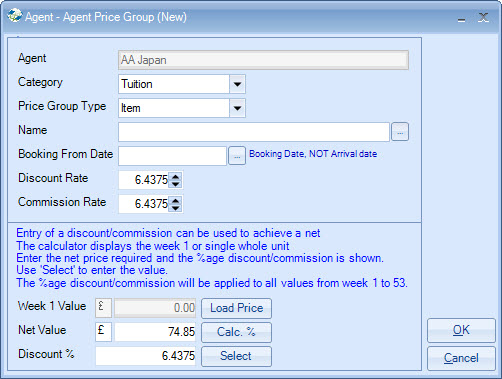Click the Calc. % button
502x379 pixels.
pos(236,332)
